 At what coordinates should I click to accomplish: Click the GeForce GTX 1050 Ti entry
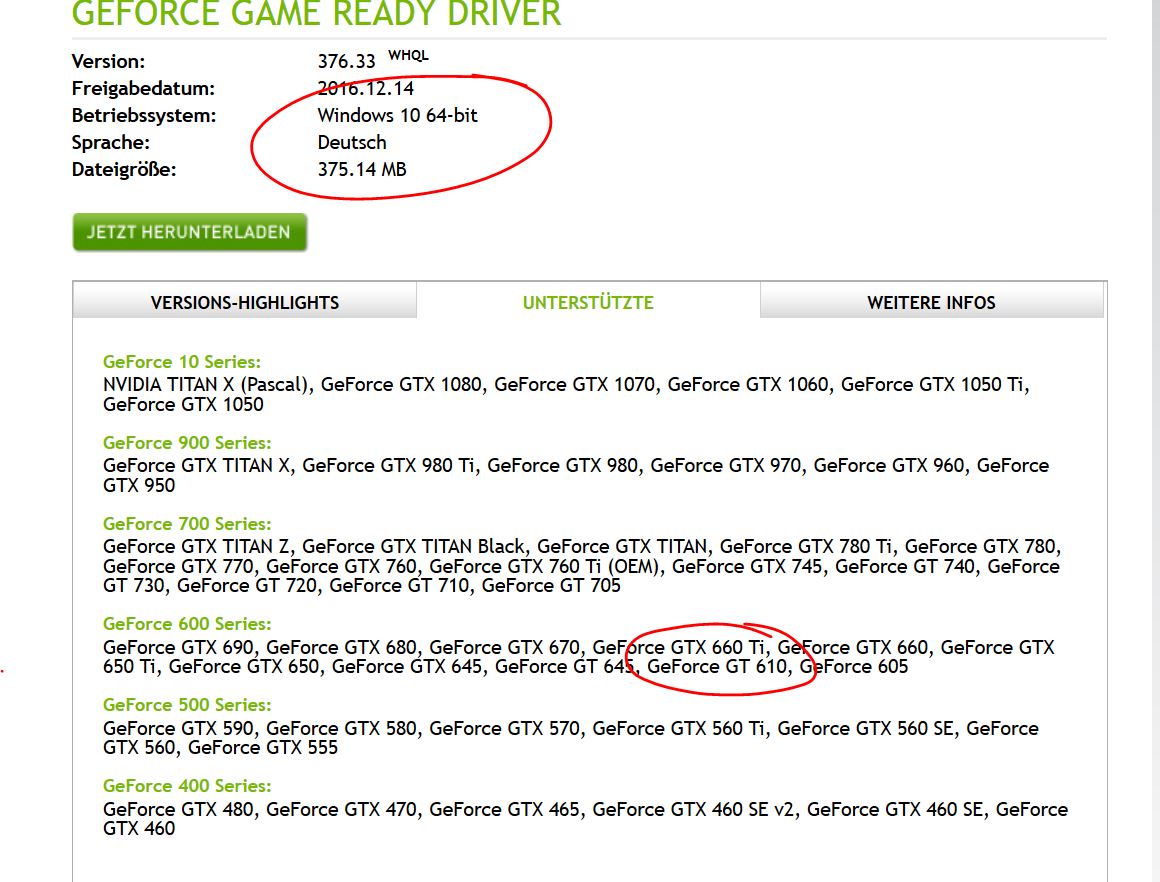932,385
